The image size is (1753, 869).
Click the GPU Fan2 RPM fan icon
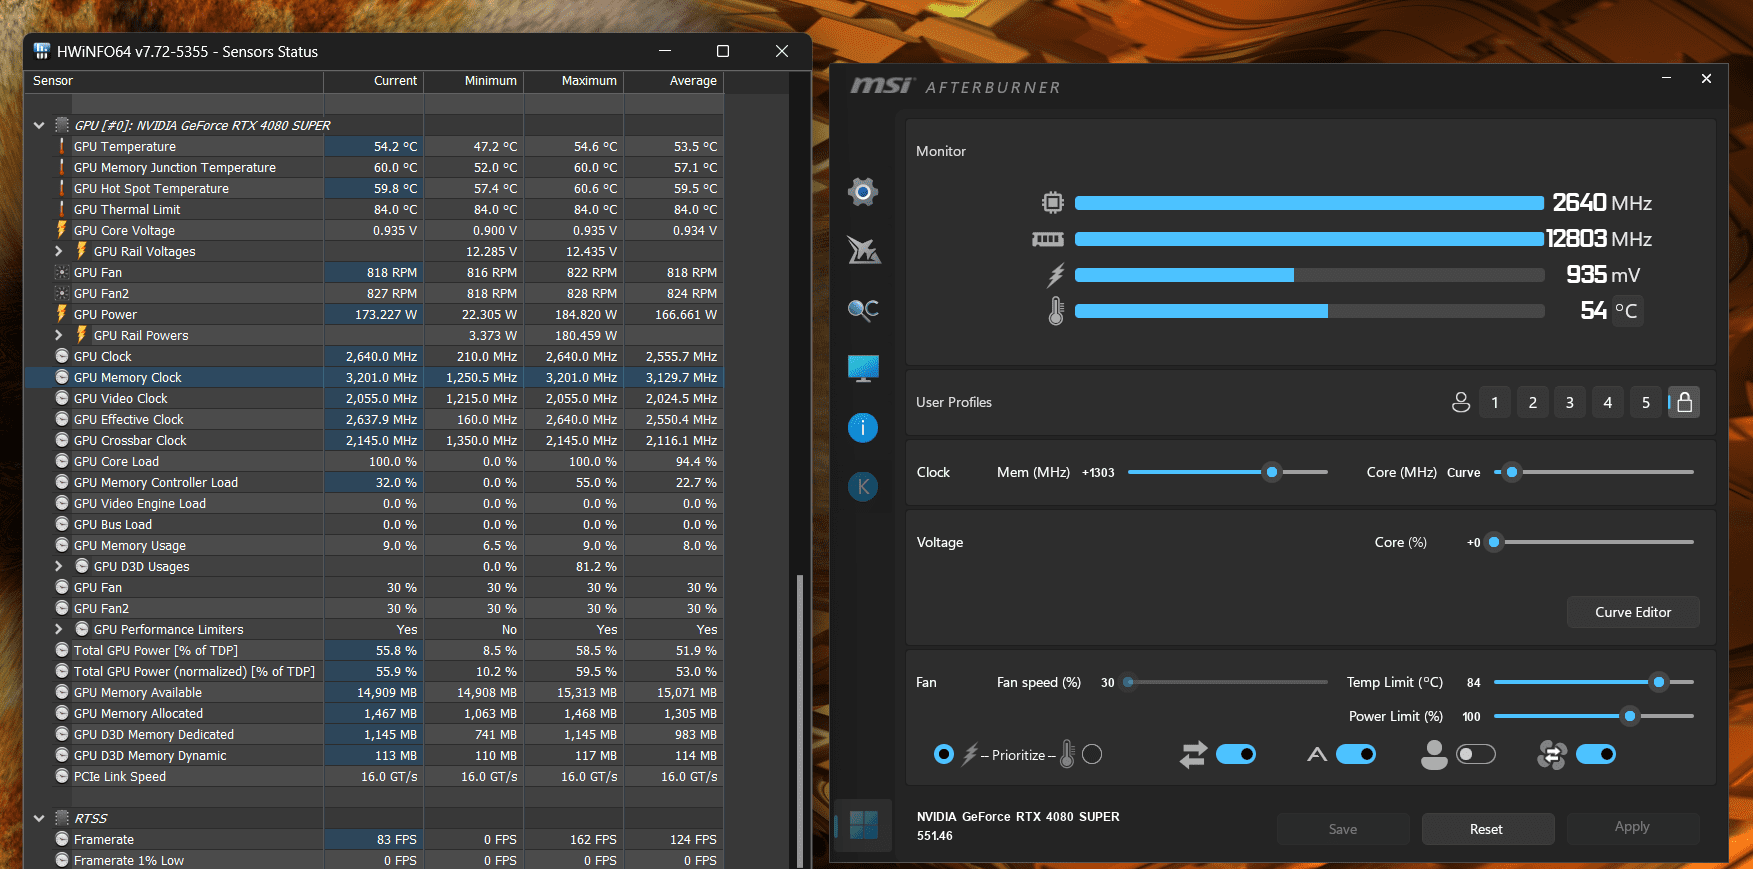[x=62, y=293]
